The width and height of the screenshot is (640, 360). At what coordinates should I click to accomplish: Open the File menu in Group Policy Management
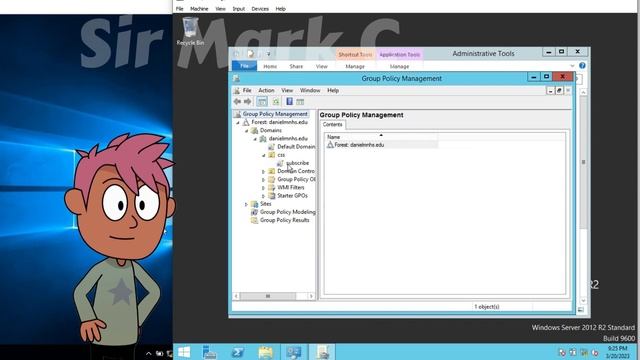click(x=247, y=90)
